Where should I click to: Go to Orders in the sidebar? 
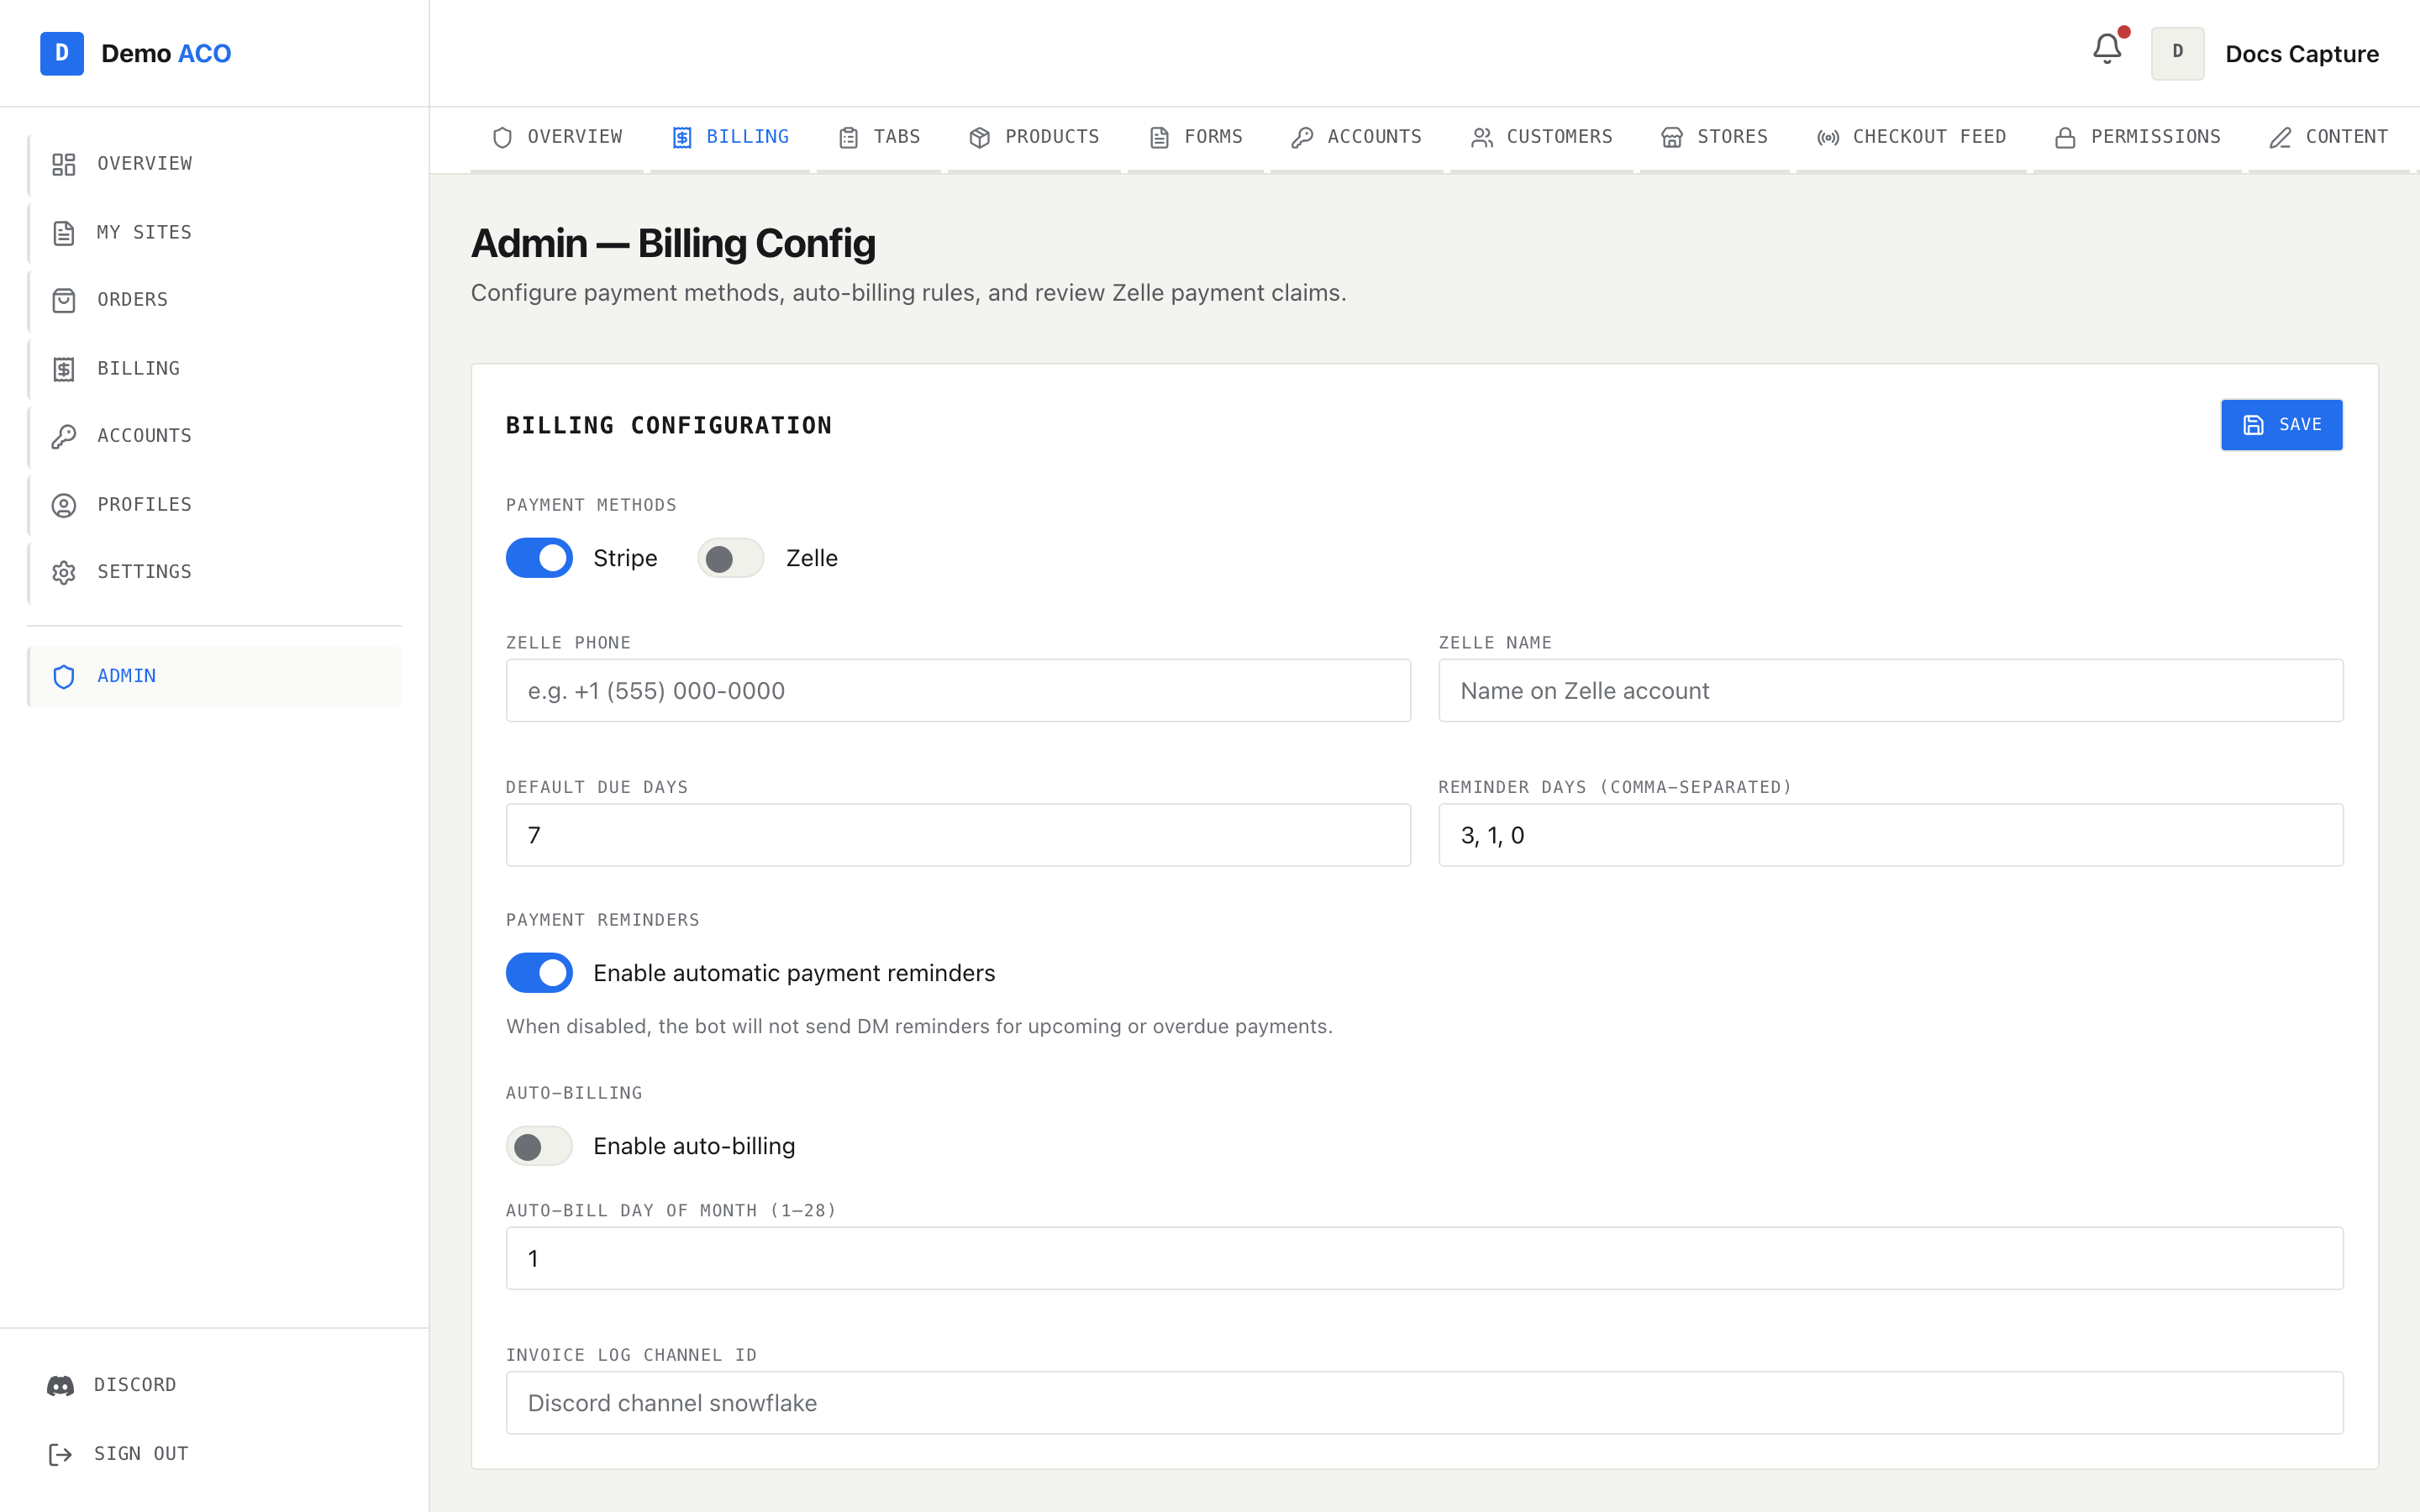coord(214,300)
